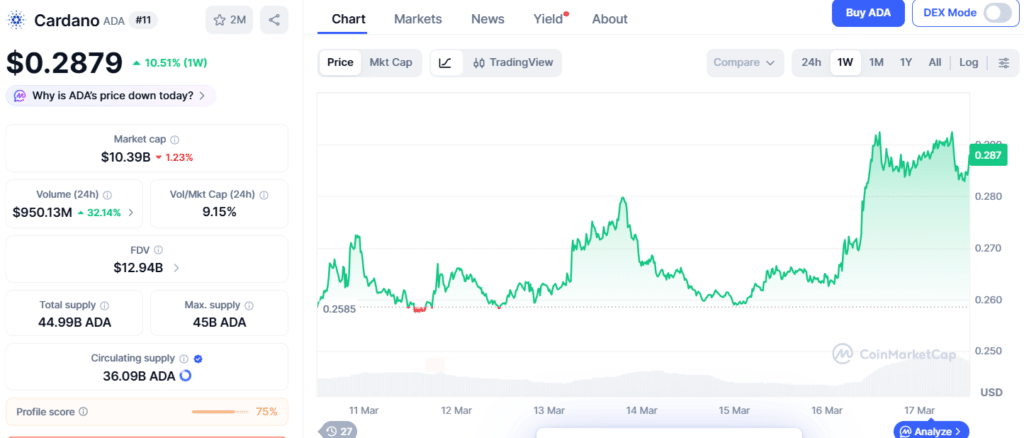Click the green 0.287 price tag on chart
Screen dimensions: 1024x438
click(989, 155)
